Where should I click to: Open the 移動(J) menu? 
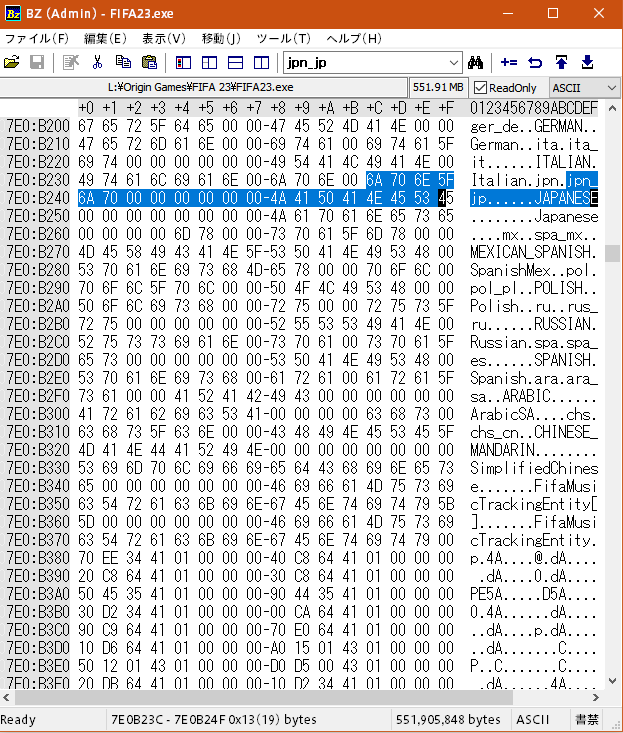click(221, 38)
